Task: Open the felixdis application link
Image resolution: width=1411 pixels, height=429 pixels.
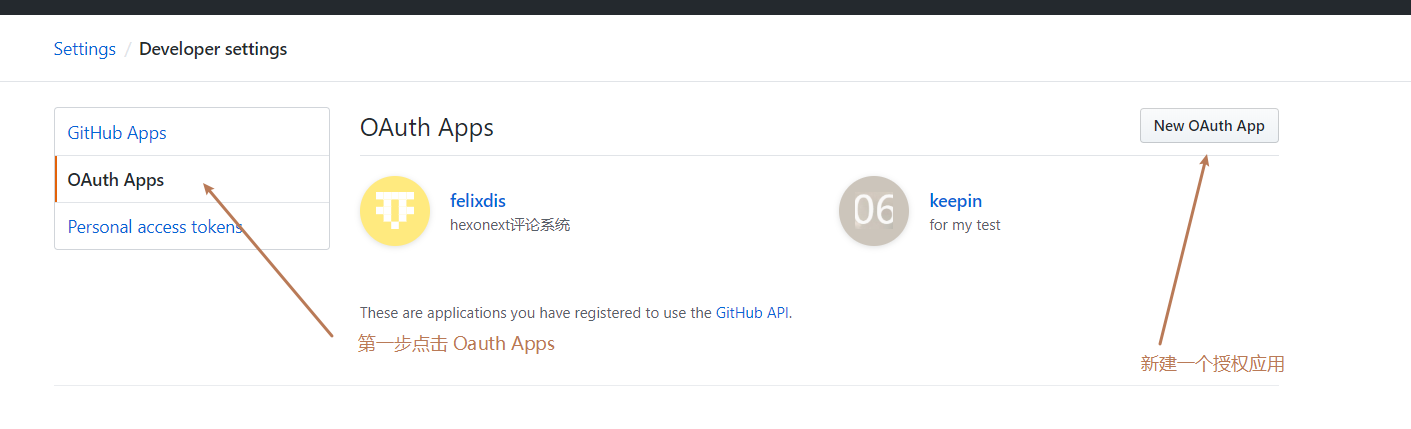Action: (478, 201)
